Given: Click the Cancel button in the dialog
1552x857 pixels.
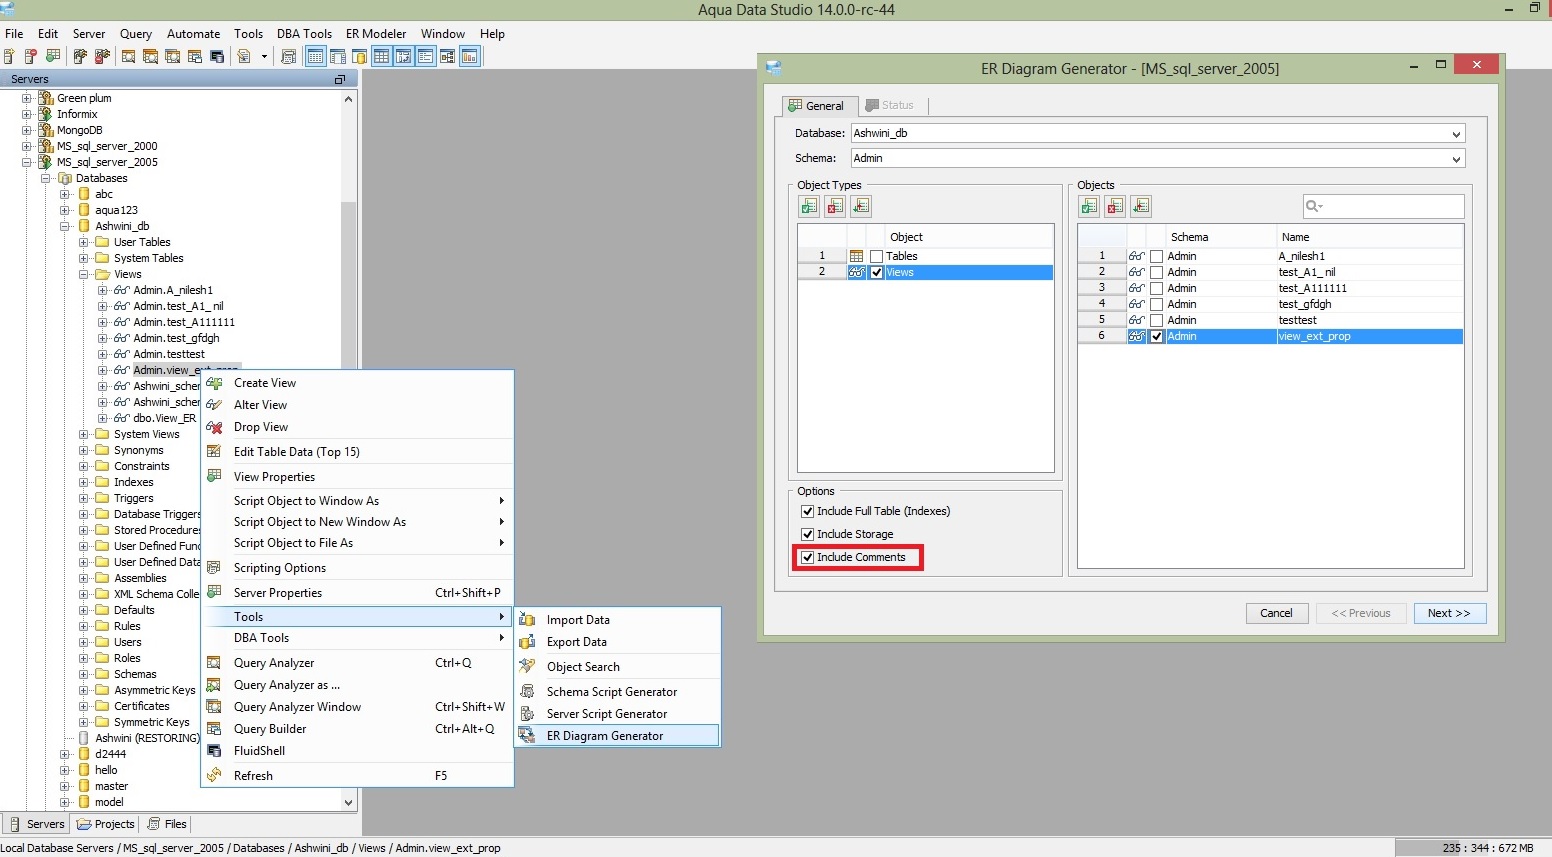Looking at the screenshot, I should (x=1276, y=613).
